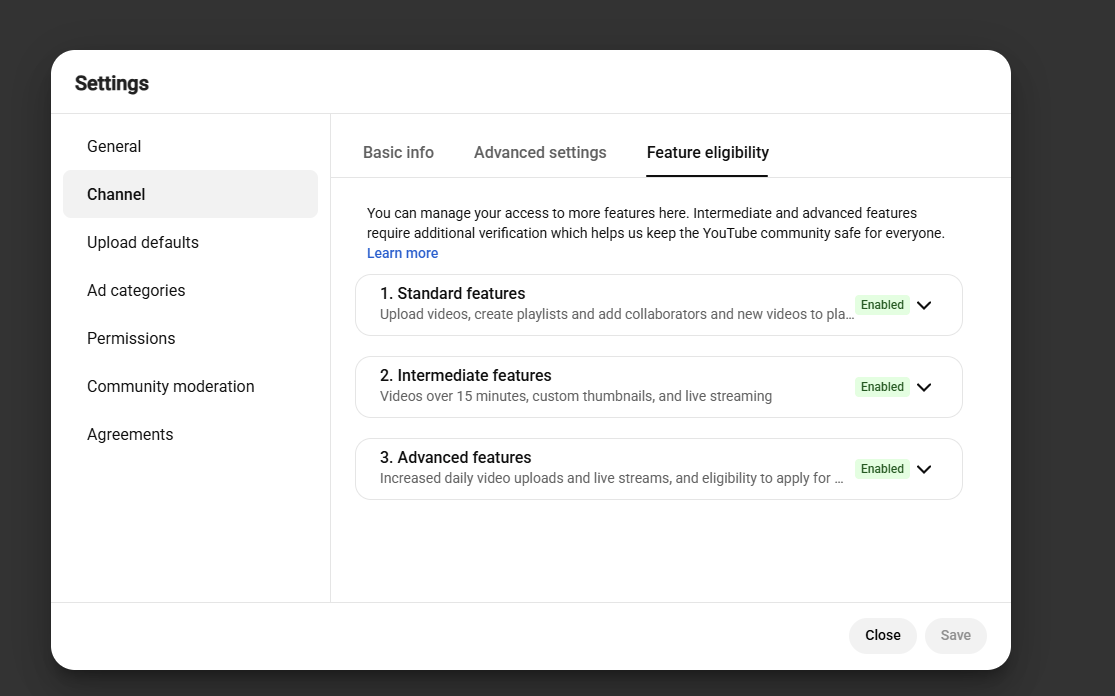Click the 'Upload videos, create playlists' description
Viewport: 1115px width, 696px height.
[x=617, y=314]
